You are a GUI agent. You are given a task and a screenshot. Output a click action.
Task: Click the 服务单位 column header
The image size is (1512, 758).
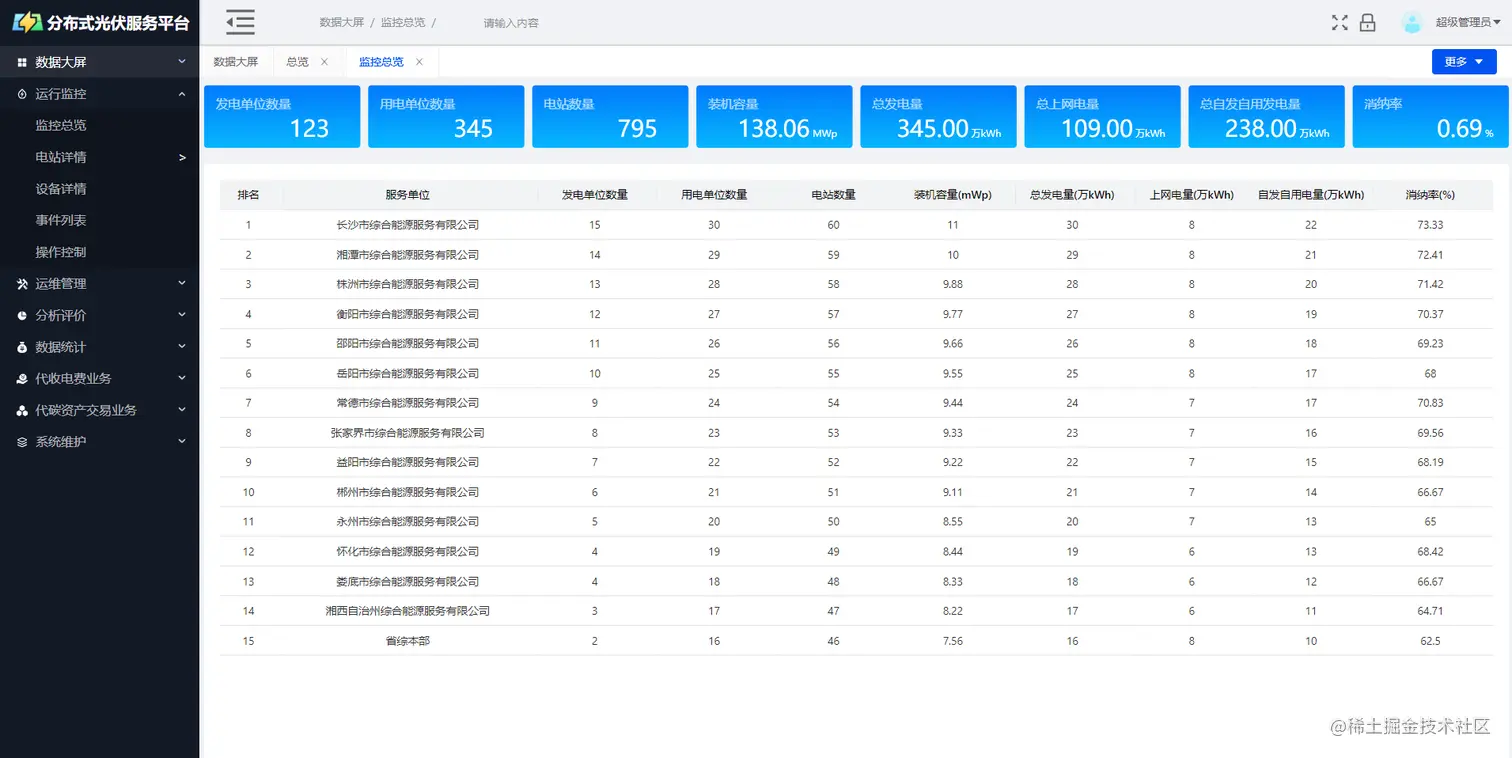408,195
